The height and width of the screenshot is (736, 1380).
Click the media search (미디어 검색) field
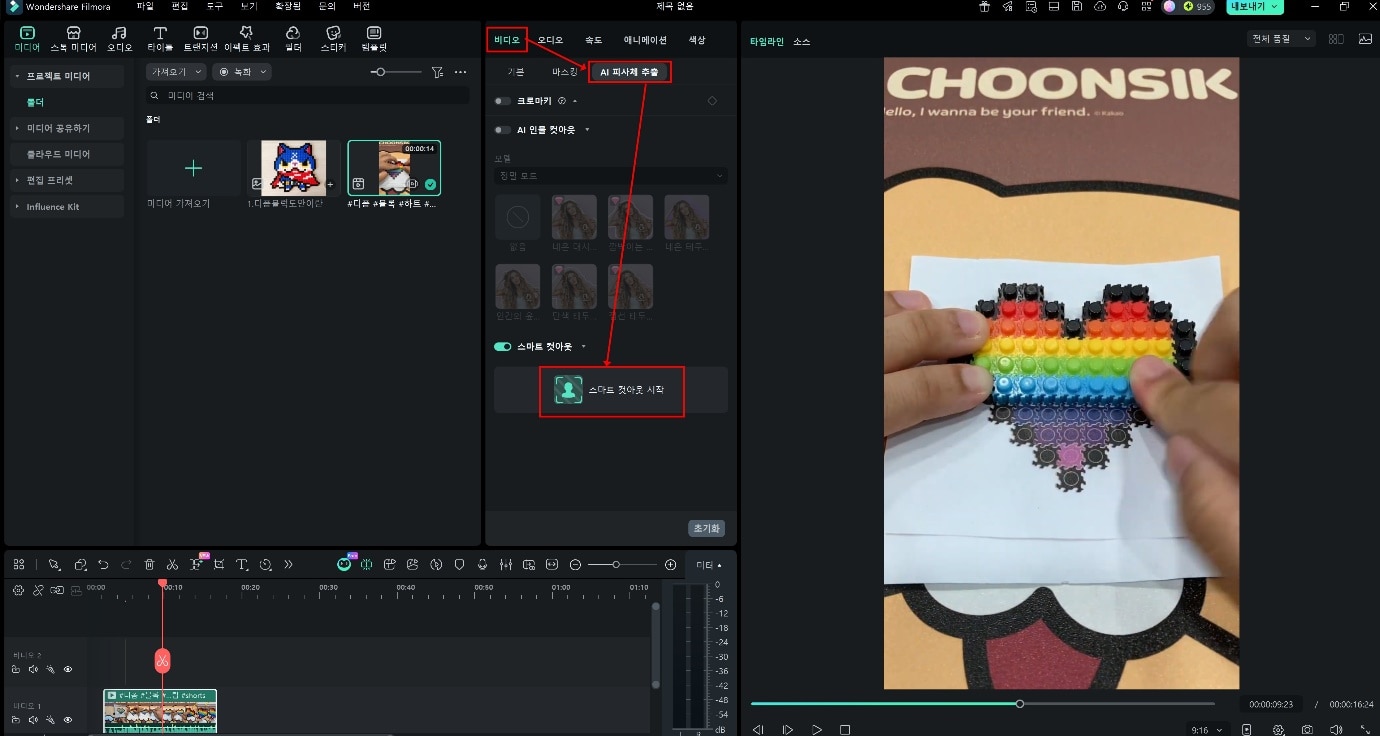pyautogui.click(x=308, y=96)
